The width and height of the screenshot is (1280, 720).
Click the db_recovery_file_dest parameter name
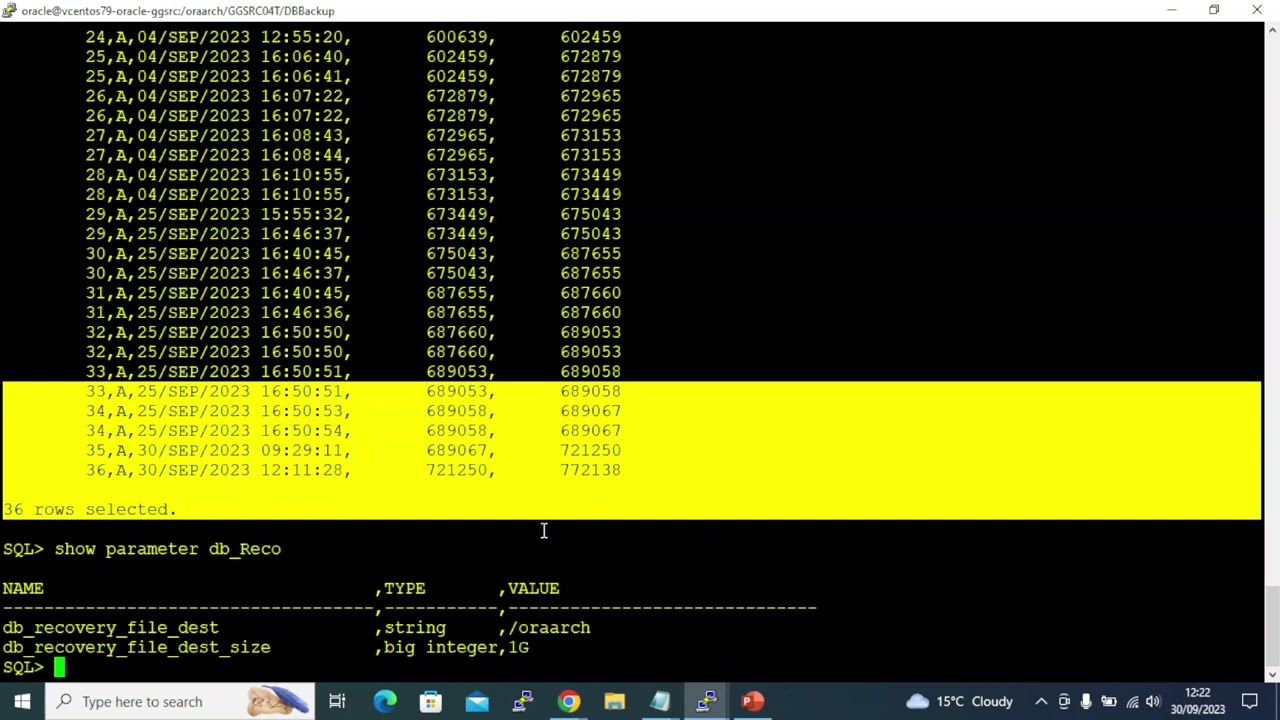coord(110,628)
